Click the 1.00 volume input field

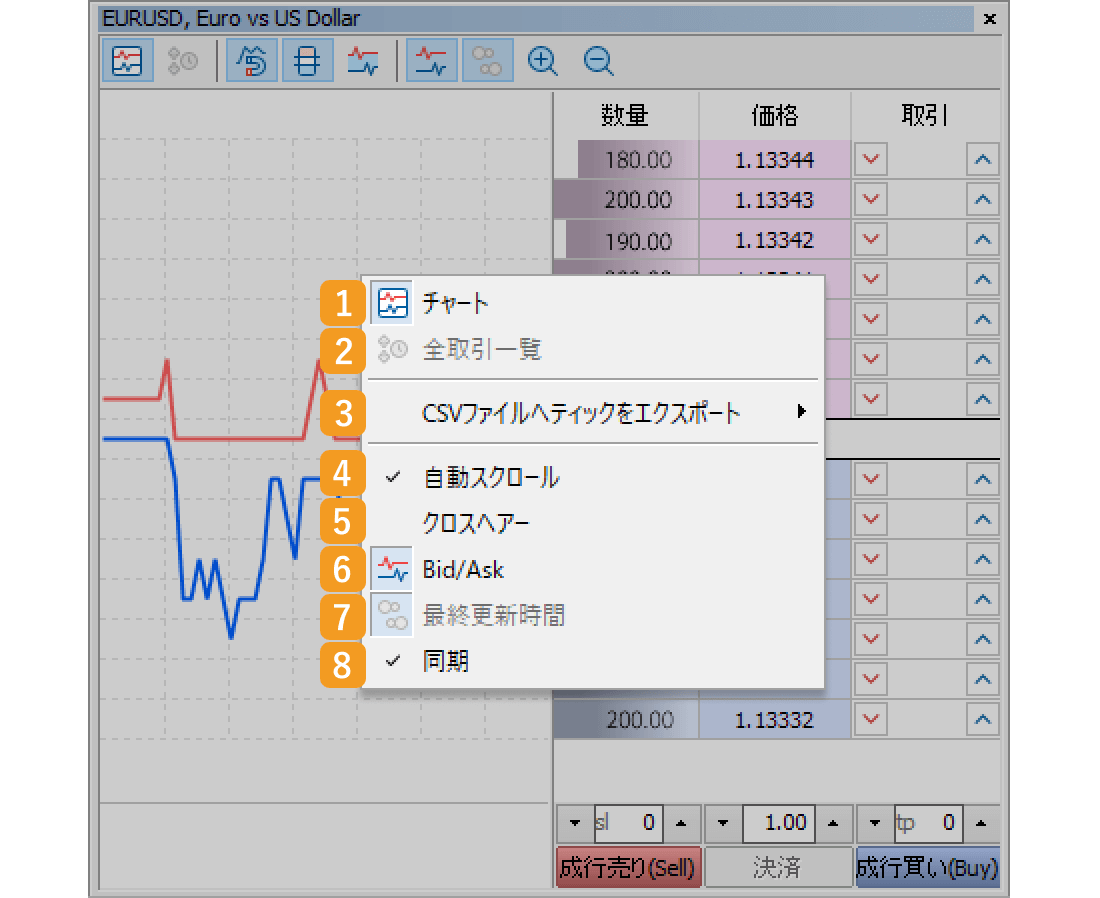pyautogui.click(x=779, y=823)
